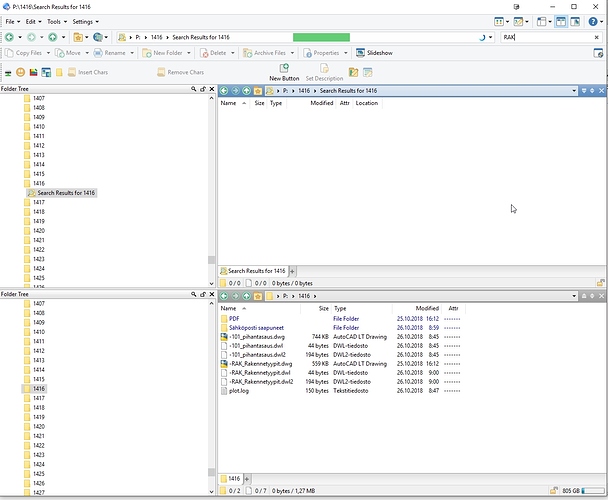The image size is (608, 500).
Task: Click the Forward navigation arrow in main toolbar
Action: point(31,37)
